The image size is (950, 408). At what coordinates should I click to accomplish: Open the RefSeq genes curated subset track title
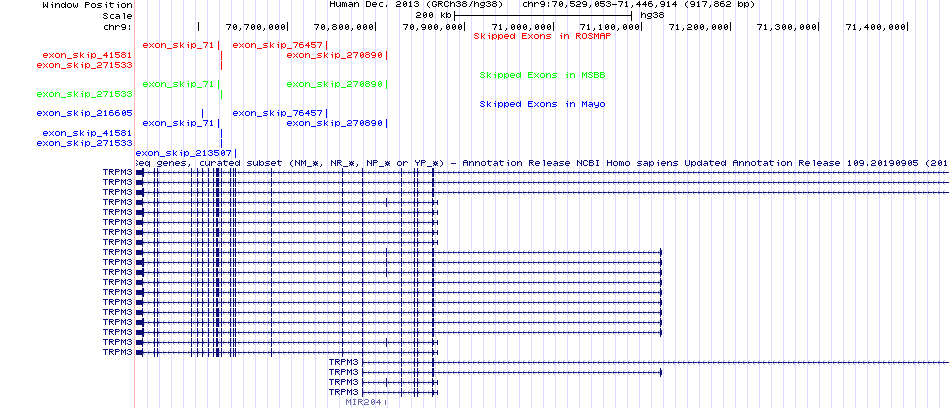[540, 162]
